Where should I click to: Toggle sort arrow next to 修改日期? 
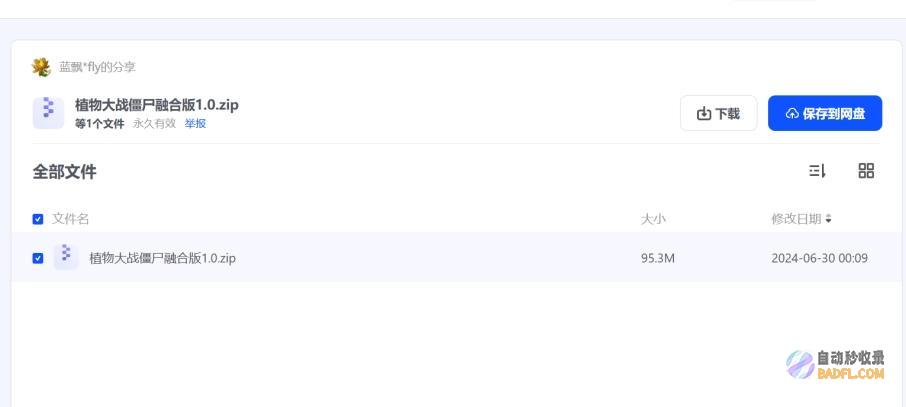pyautogui.click(x=829, y=219)
